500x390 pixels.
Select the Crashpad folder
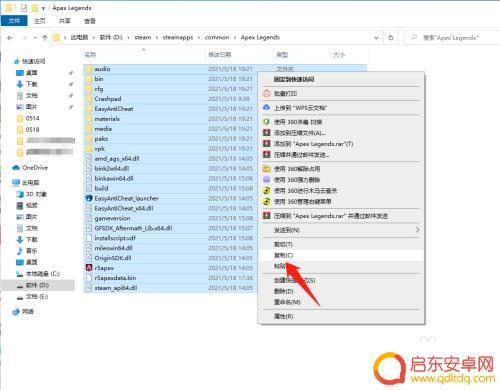pos(108,99)
